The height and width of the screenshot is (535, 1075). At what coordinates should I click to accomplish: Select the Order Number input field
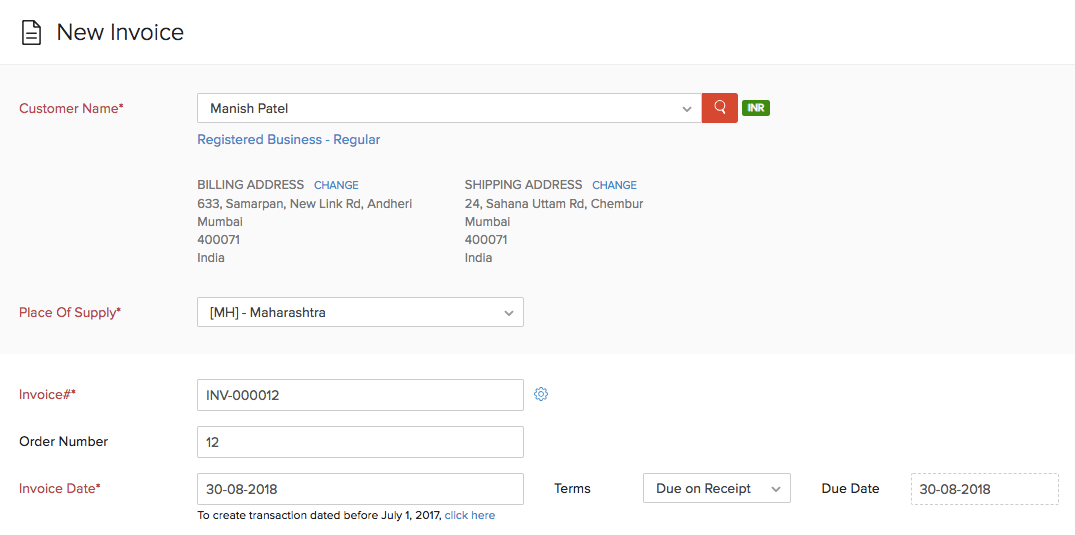(x=360, y=441)
